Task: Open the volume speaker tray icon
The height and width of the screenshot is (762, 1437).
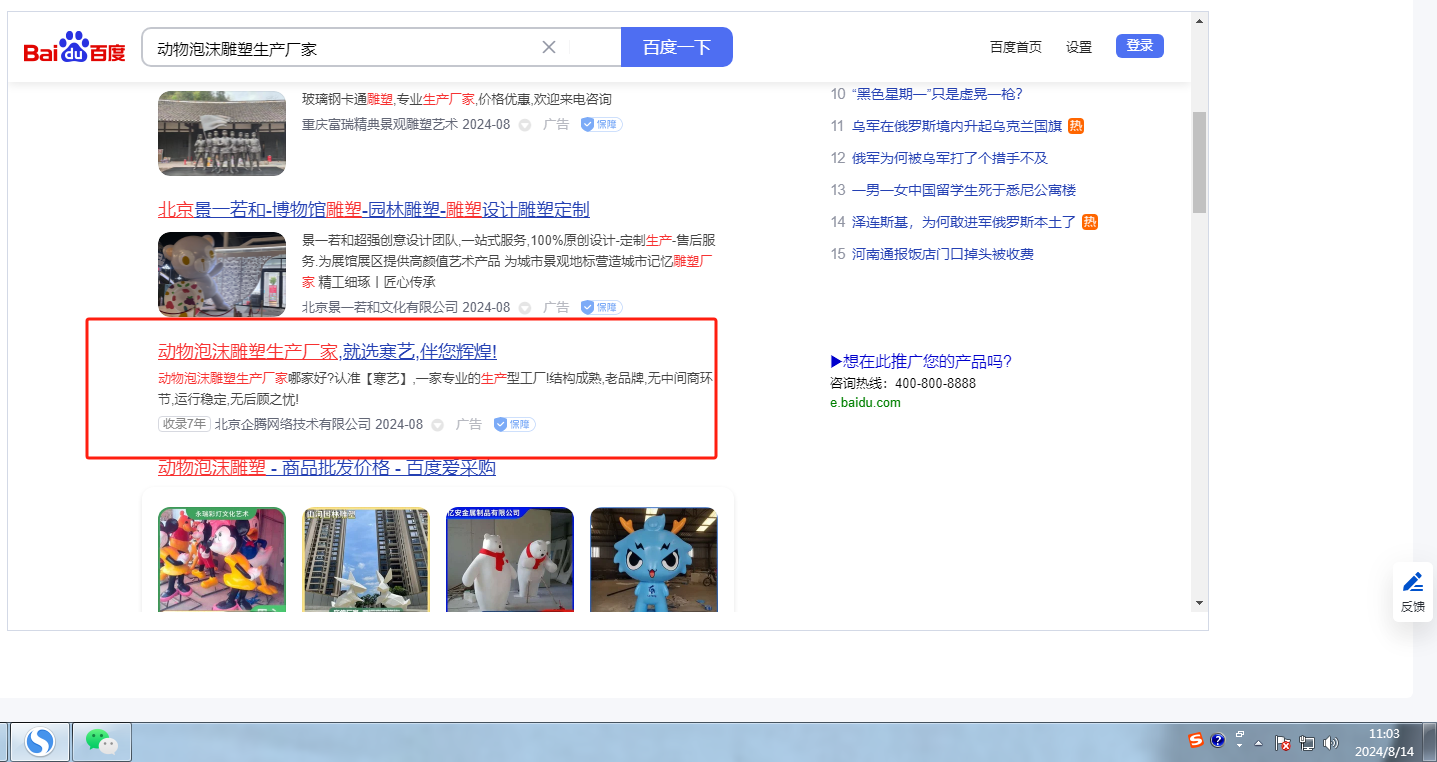Action: 1330,742
